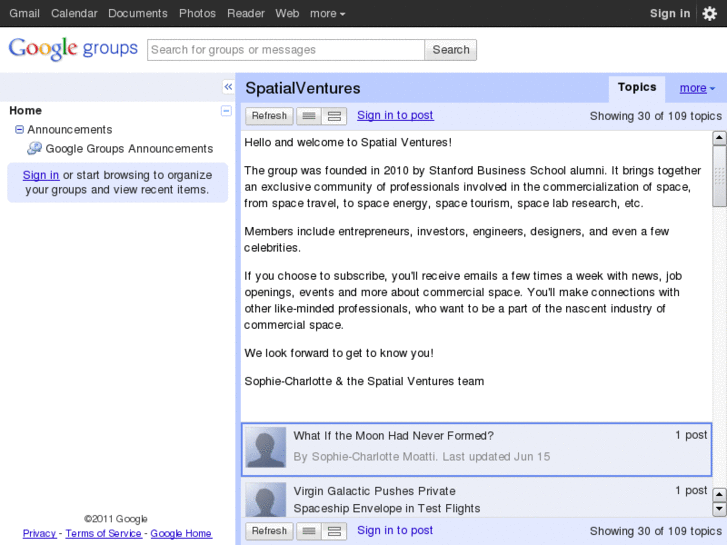
Task: Select the Topics tab
Action: click(637, 88)
